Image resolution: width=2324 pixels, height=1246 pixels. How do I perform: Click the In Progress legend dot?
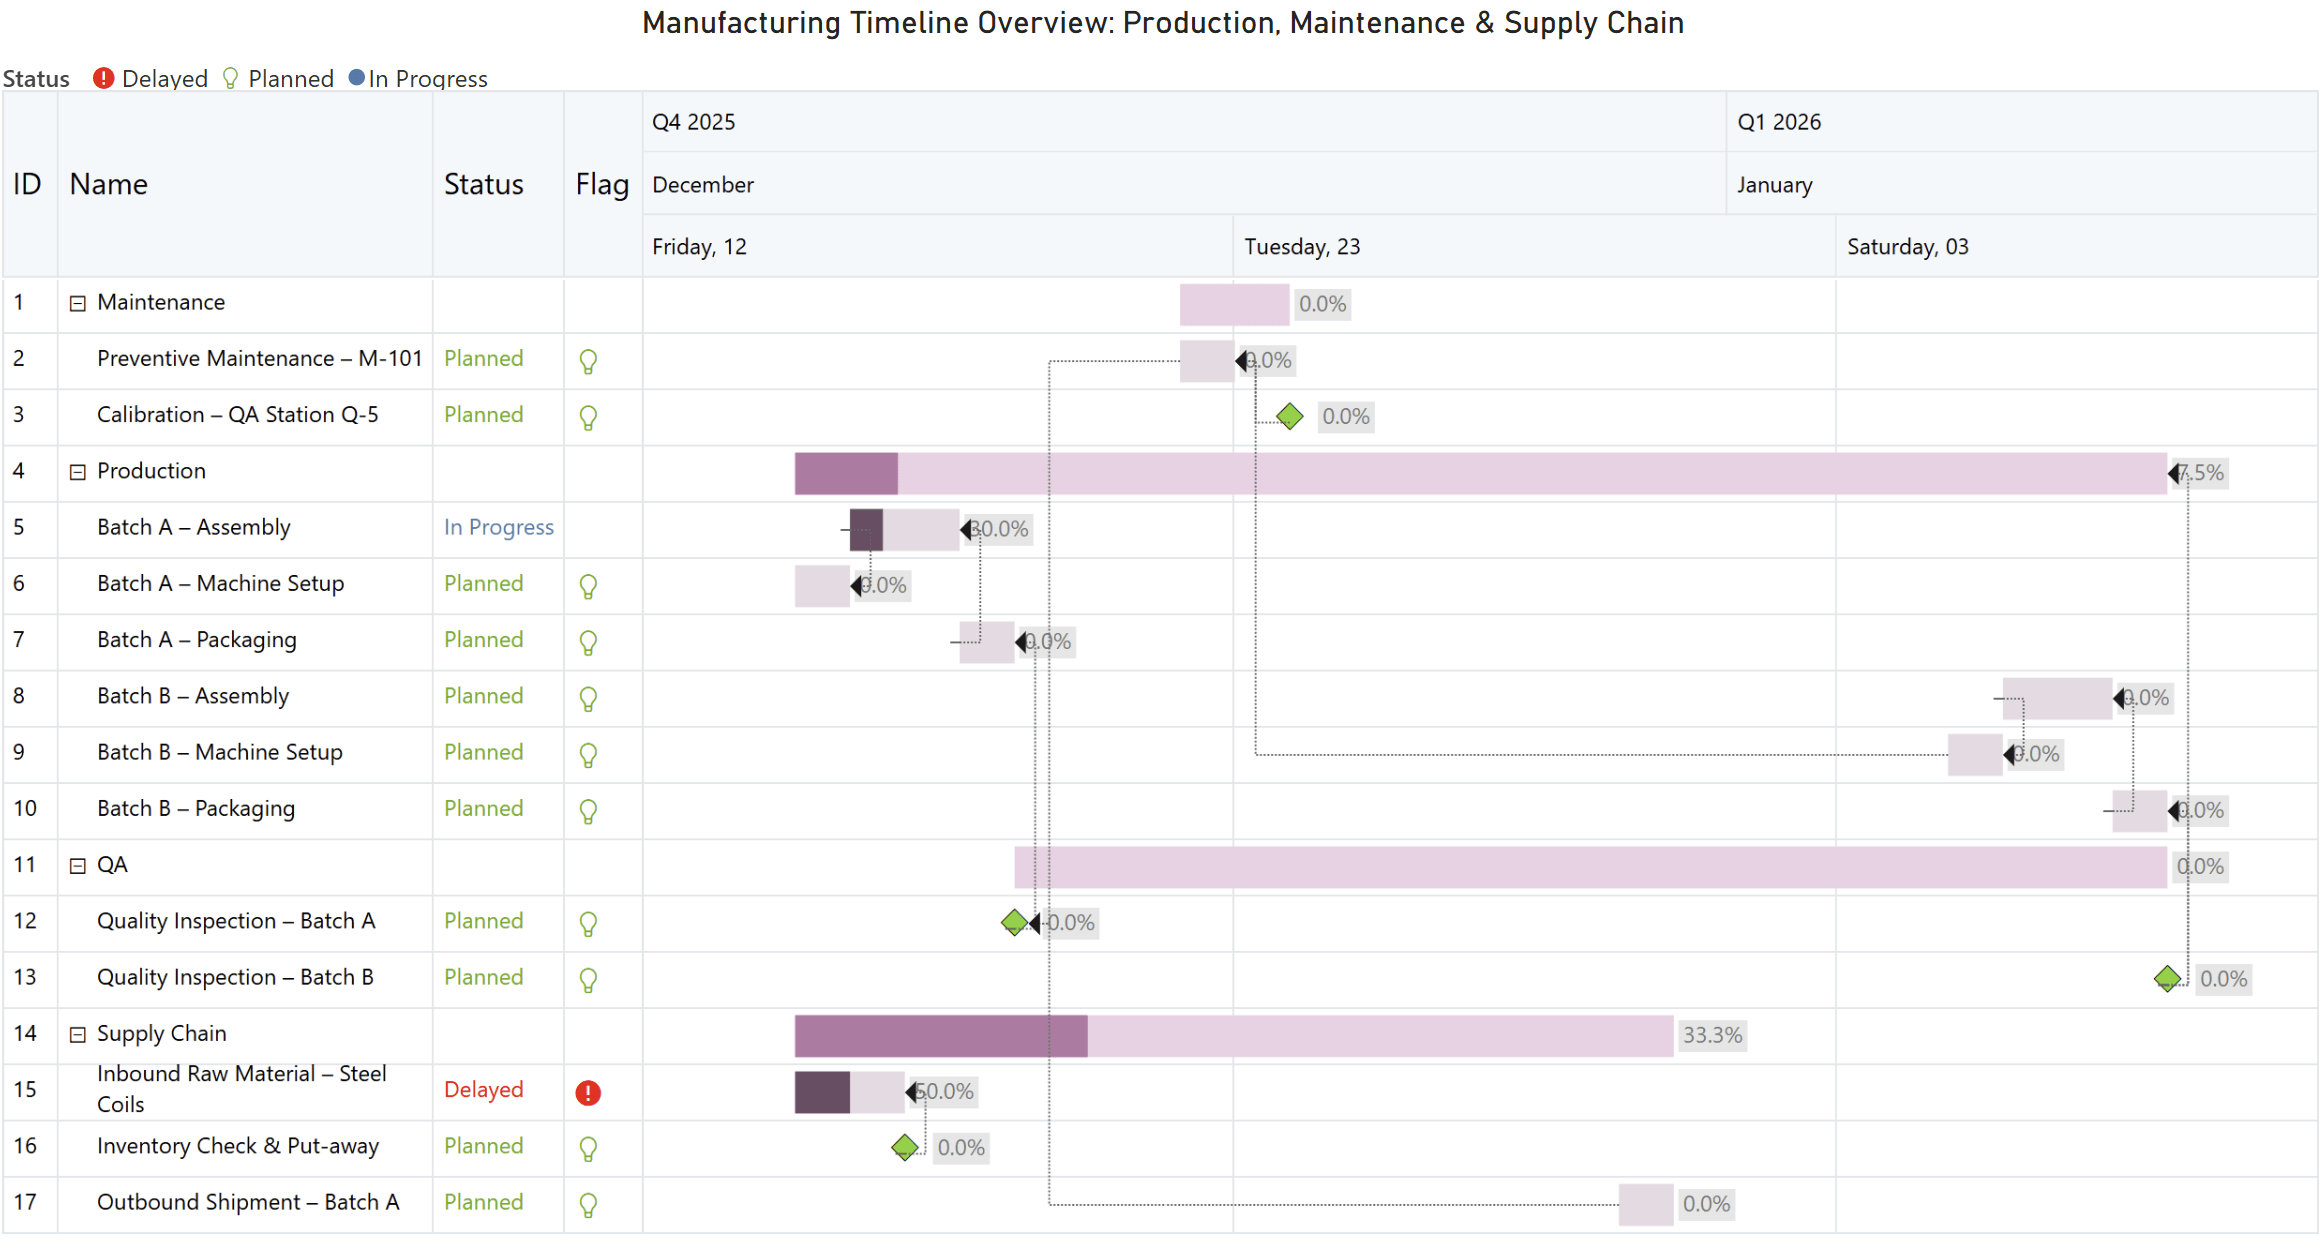pos(356,78)
